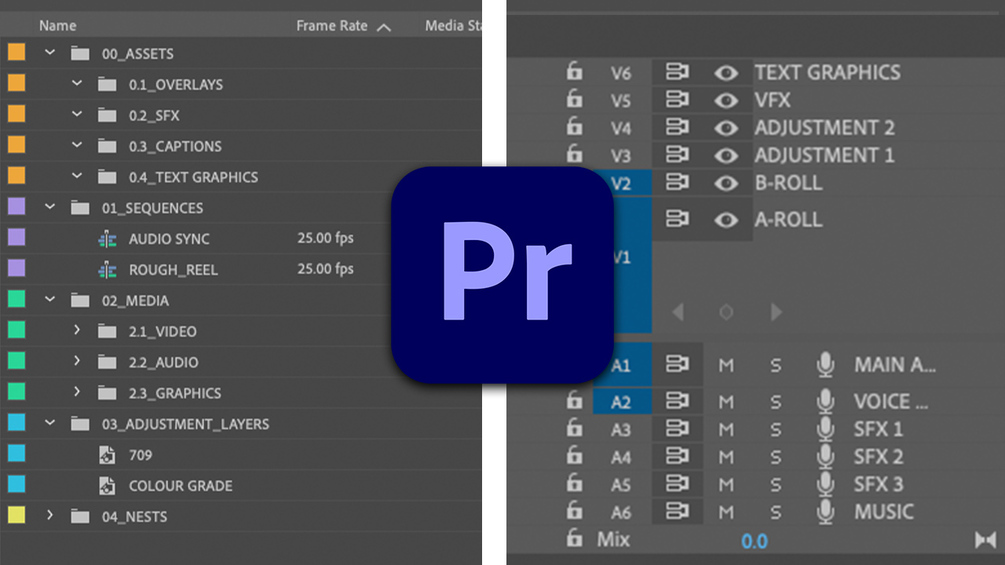Viewport: 1005px width, 565px height.
Task: Select the COLOUR GRADE adjustment layer
Action: point(181,486)
